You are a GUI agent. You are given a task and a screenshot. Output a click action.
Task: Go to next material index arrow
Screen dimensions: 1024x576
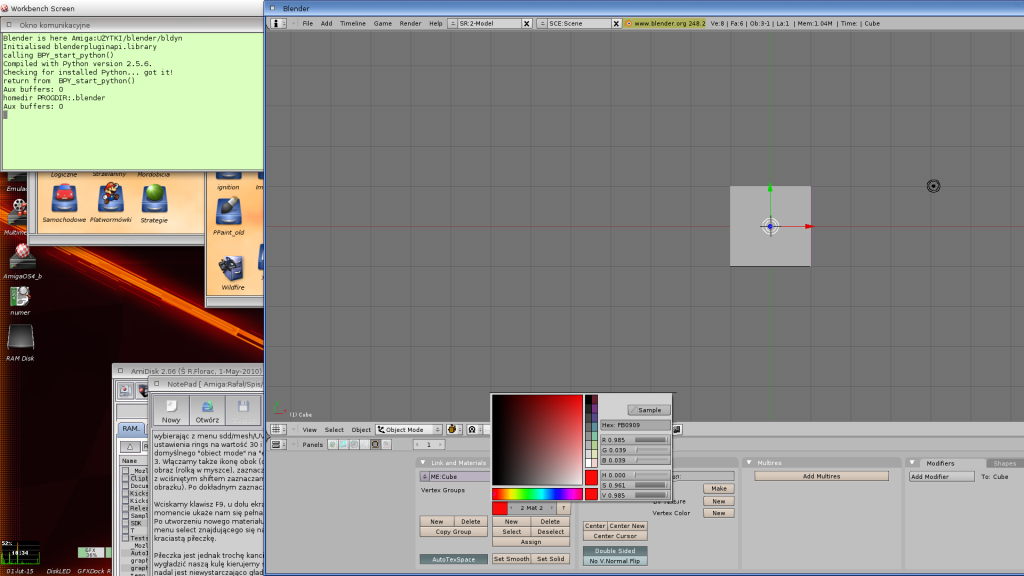click(552, 508)
